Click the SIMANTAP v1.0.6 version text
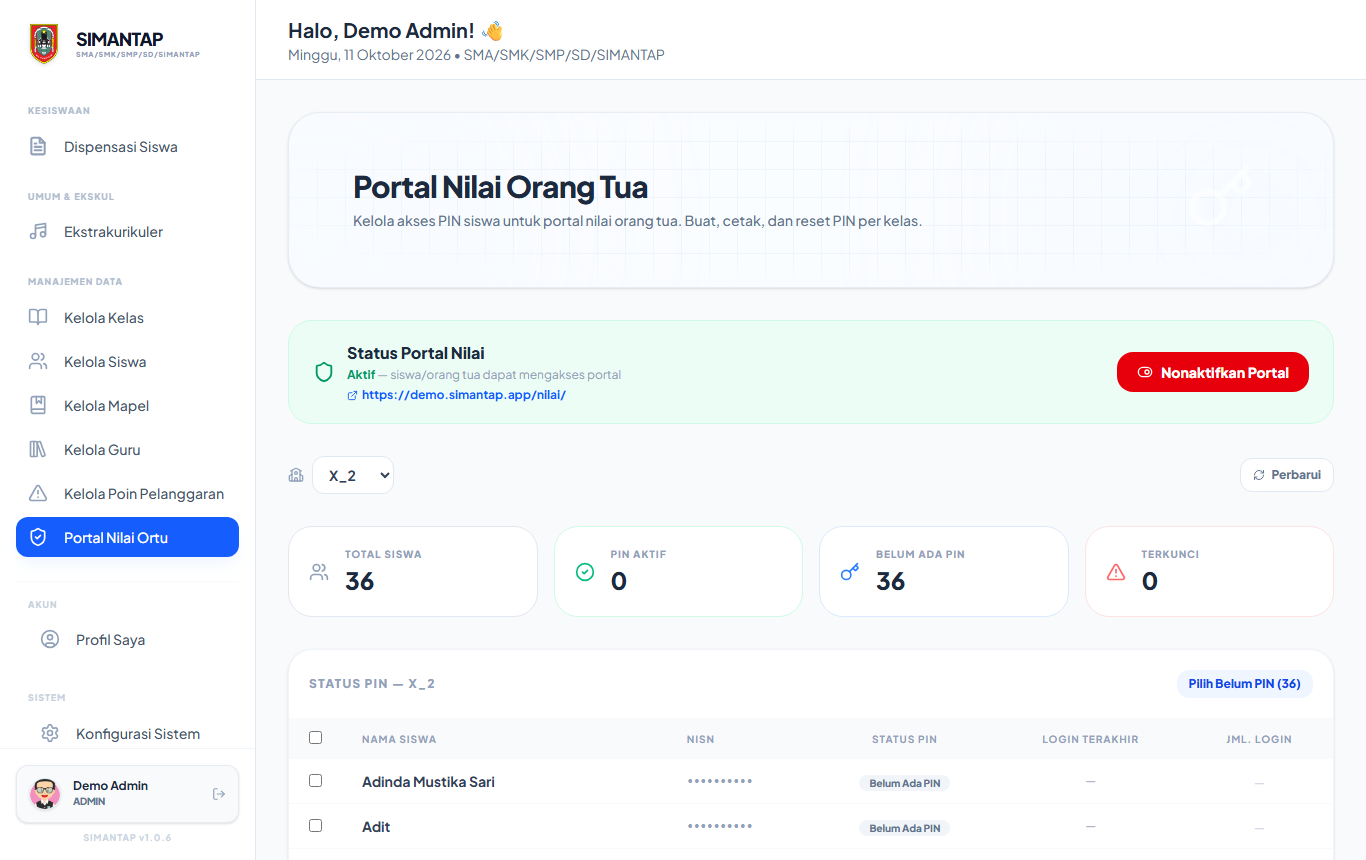The height and width of the screenshot is (860, 1366). click(127, 838)
